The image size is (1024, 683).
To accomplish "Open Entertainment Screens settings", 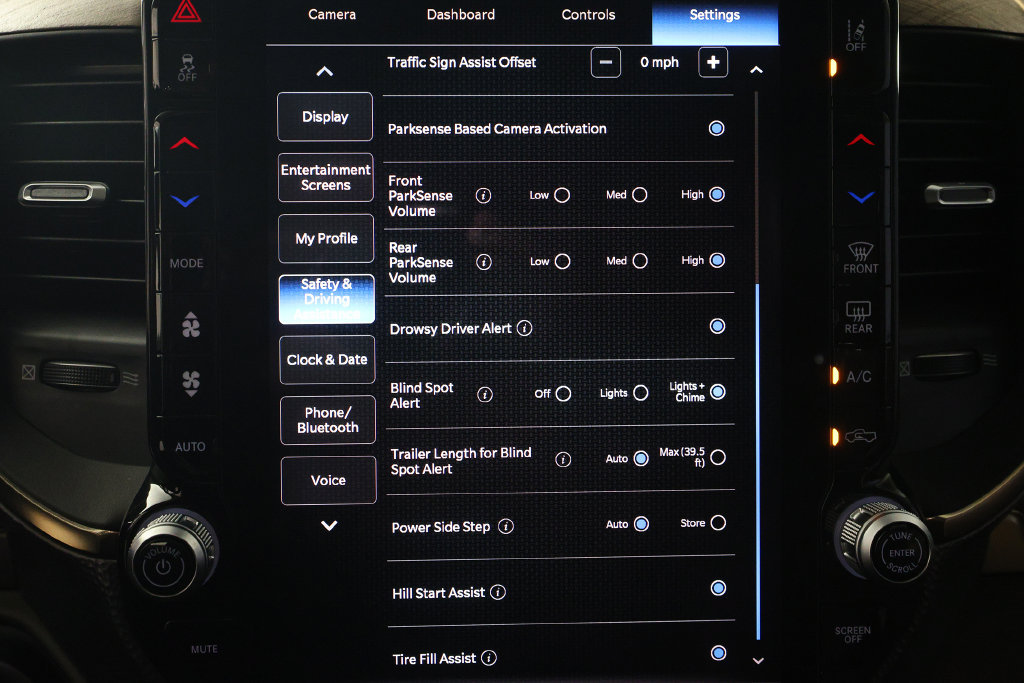I will [x=326, y=177].
